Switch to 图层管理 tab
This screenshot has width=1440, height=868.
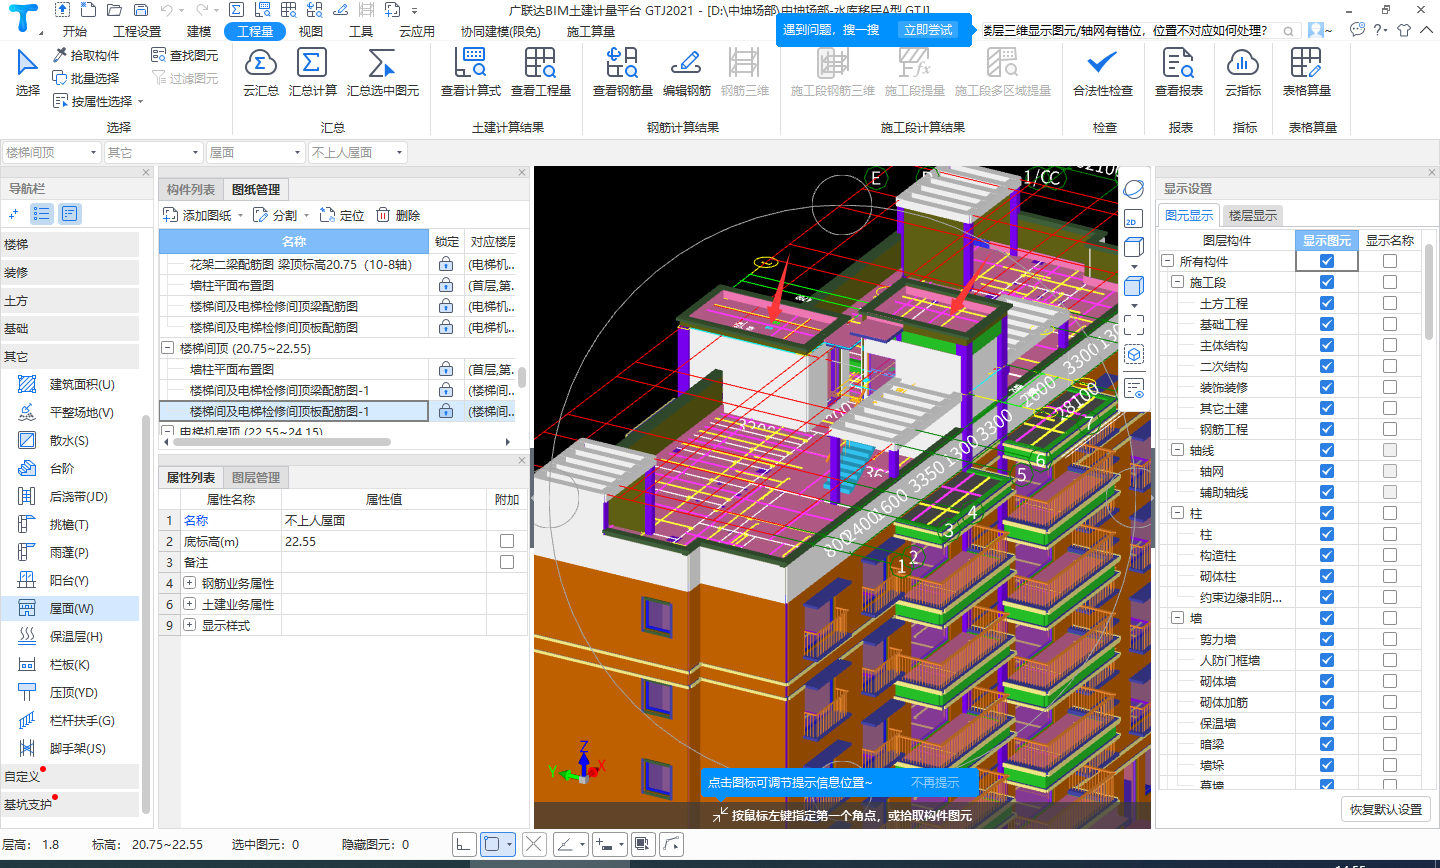[x=255, y=477]
